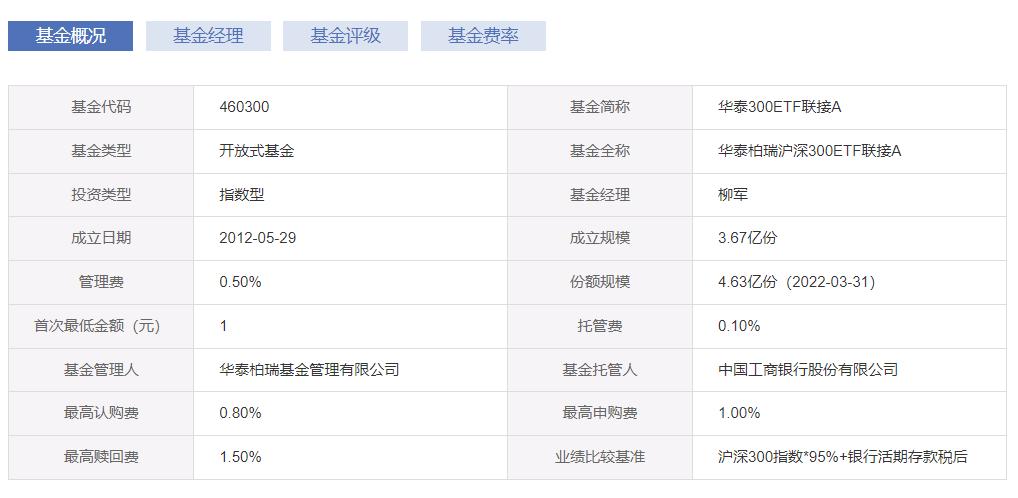Screen dimensions: 1018x498
Task: Click the 开放式基金 value
Action: [256, 151]
